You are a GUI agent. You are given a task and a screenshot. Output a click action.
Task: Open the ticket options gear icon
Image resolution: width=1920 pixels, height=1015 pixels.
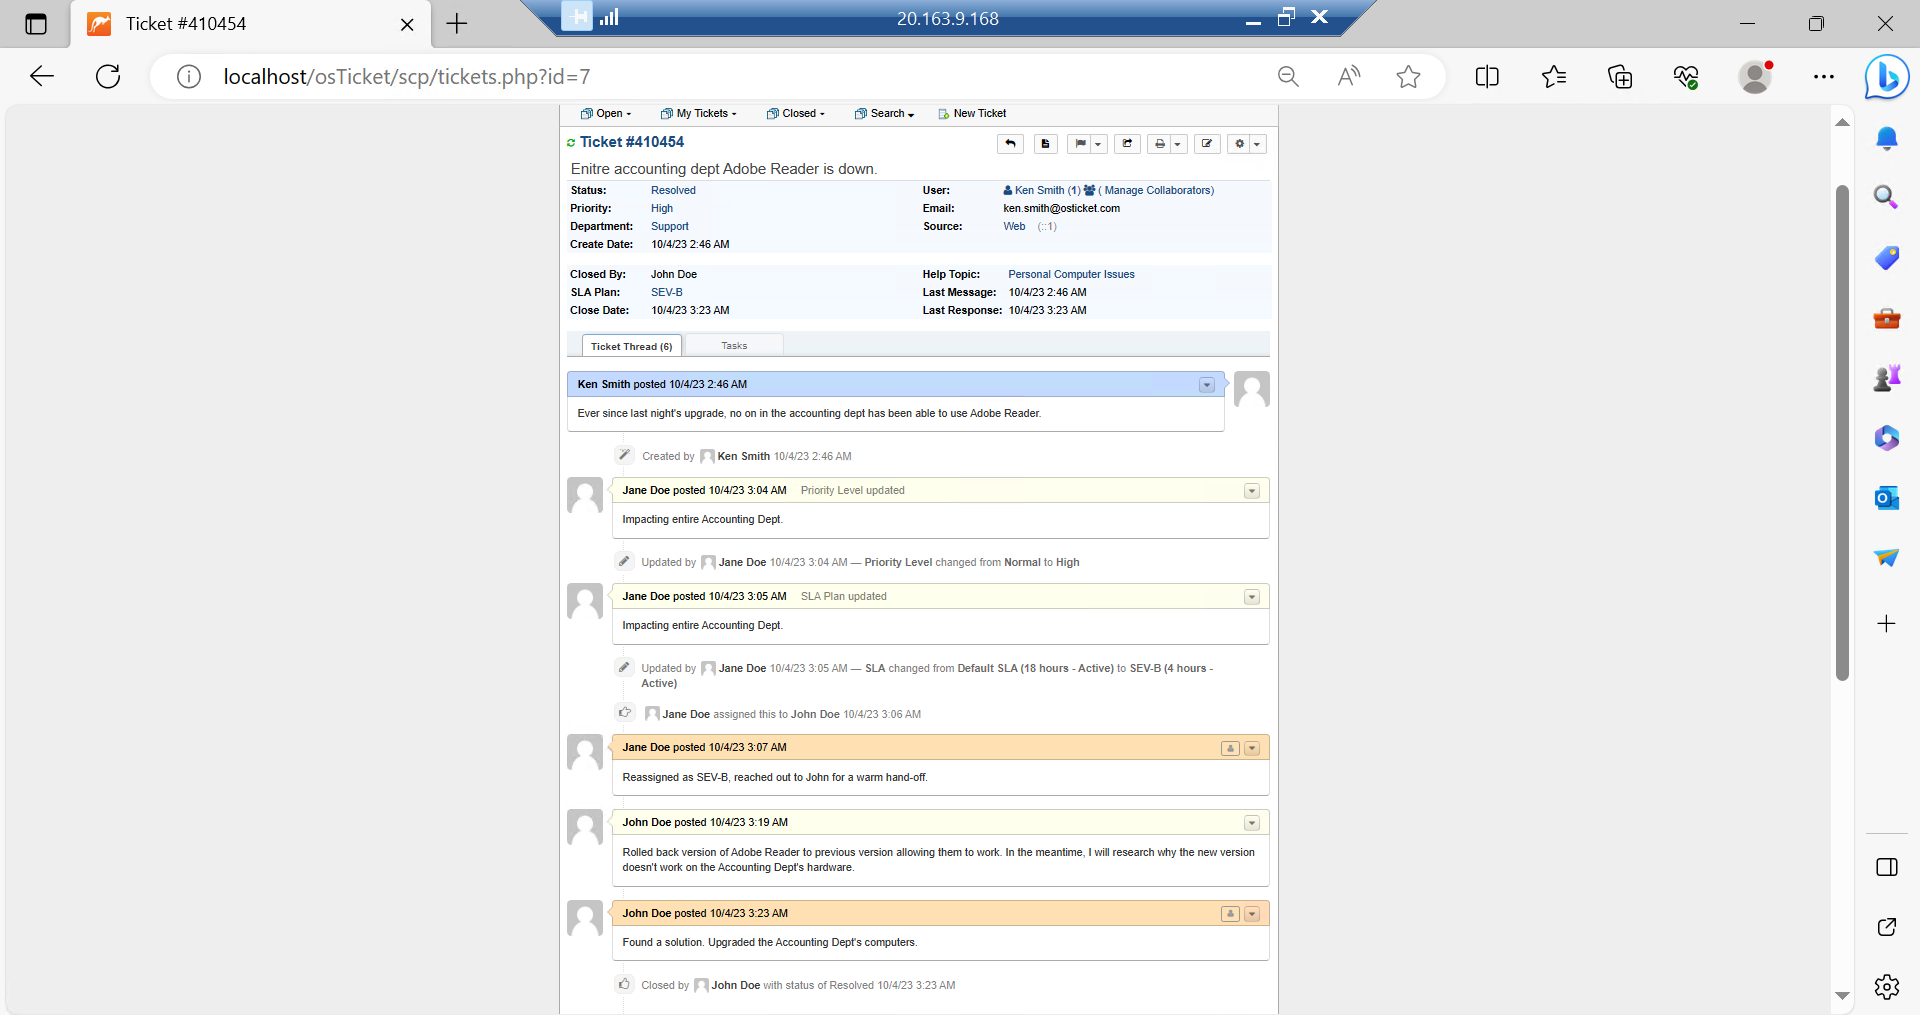pyautogui.click(x=1240, y=143)
